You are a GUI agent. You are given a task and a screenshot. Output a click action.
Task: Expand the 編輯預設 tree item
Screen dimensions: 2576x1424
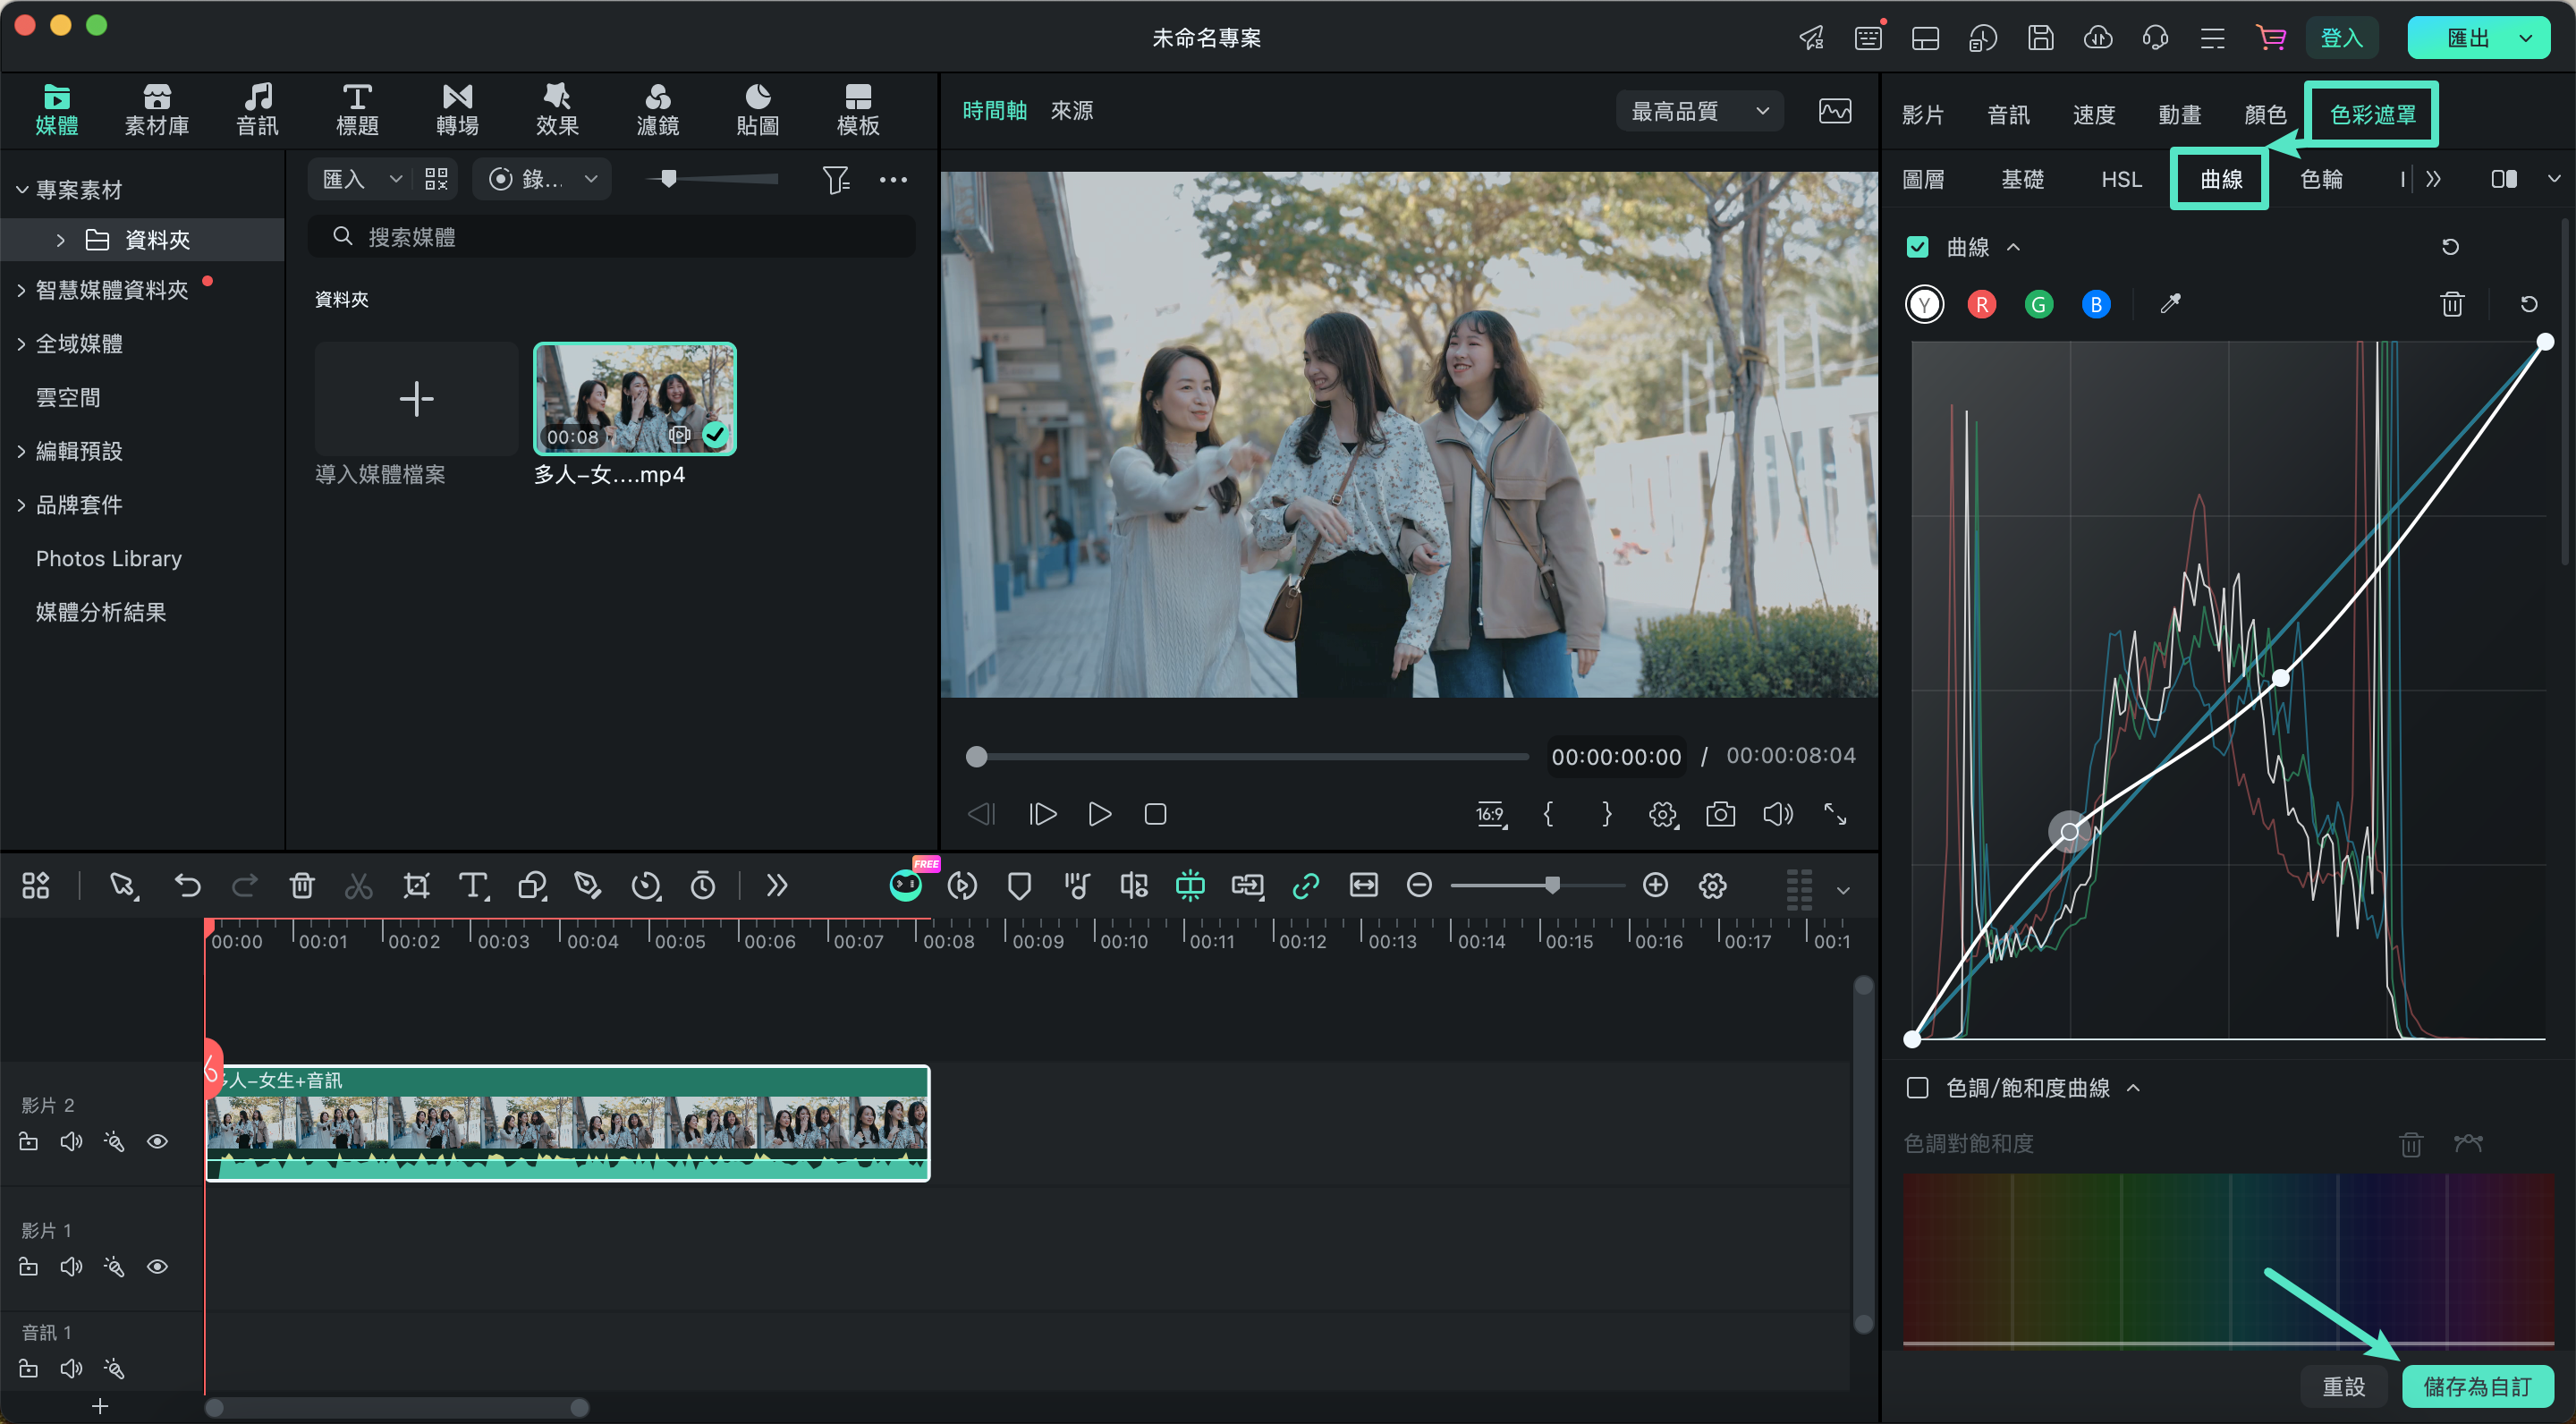pos(21,451)
